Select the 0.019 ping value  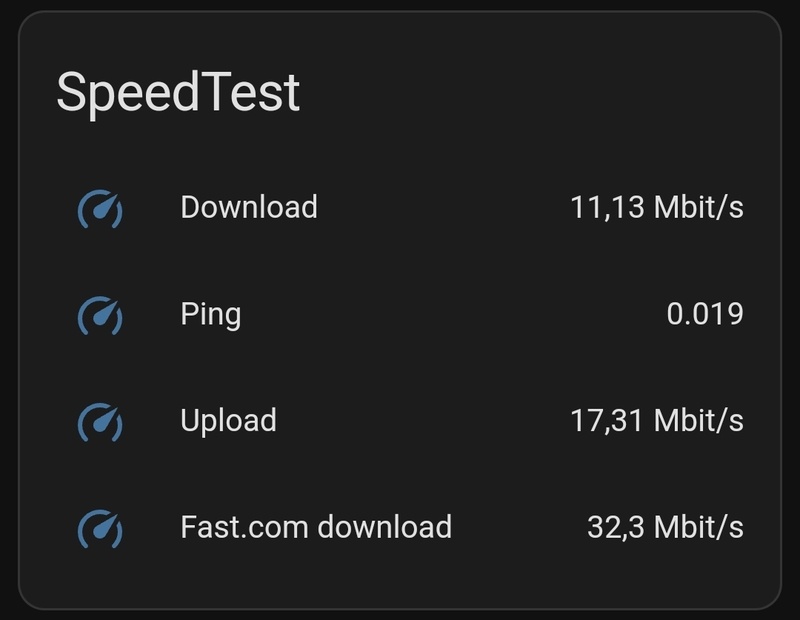click(705, 314)
